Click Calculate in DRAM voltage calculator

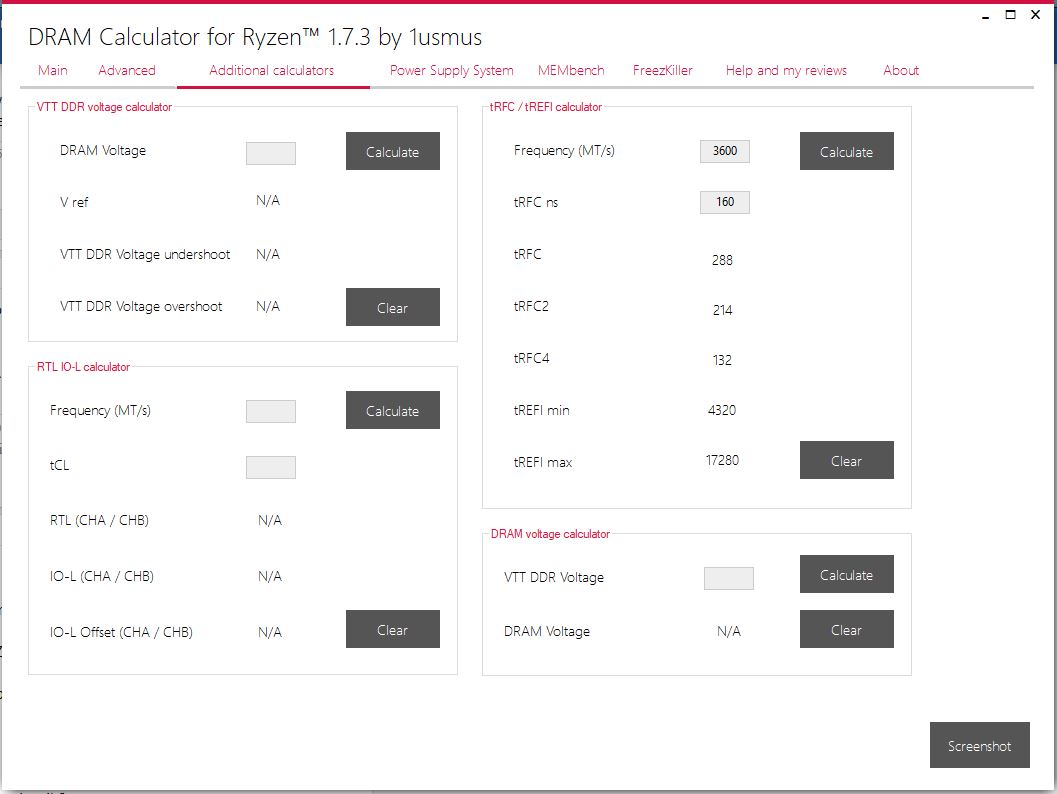point(847,574)
